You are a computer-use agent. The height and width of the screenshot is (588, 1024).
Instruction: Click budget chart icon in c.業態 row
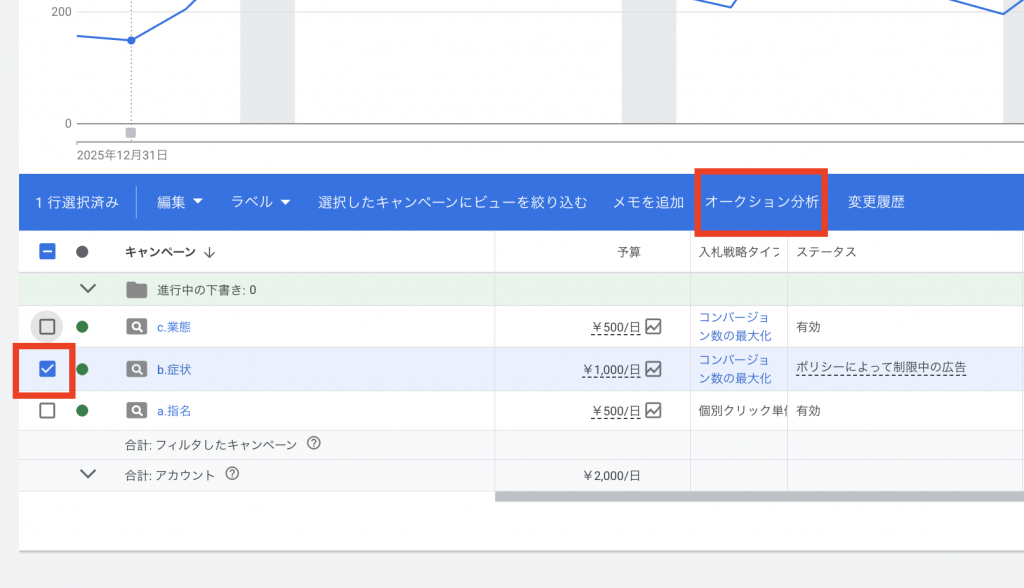click(653, 326)
